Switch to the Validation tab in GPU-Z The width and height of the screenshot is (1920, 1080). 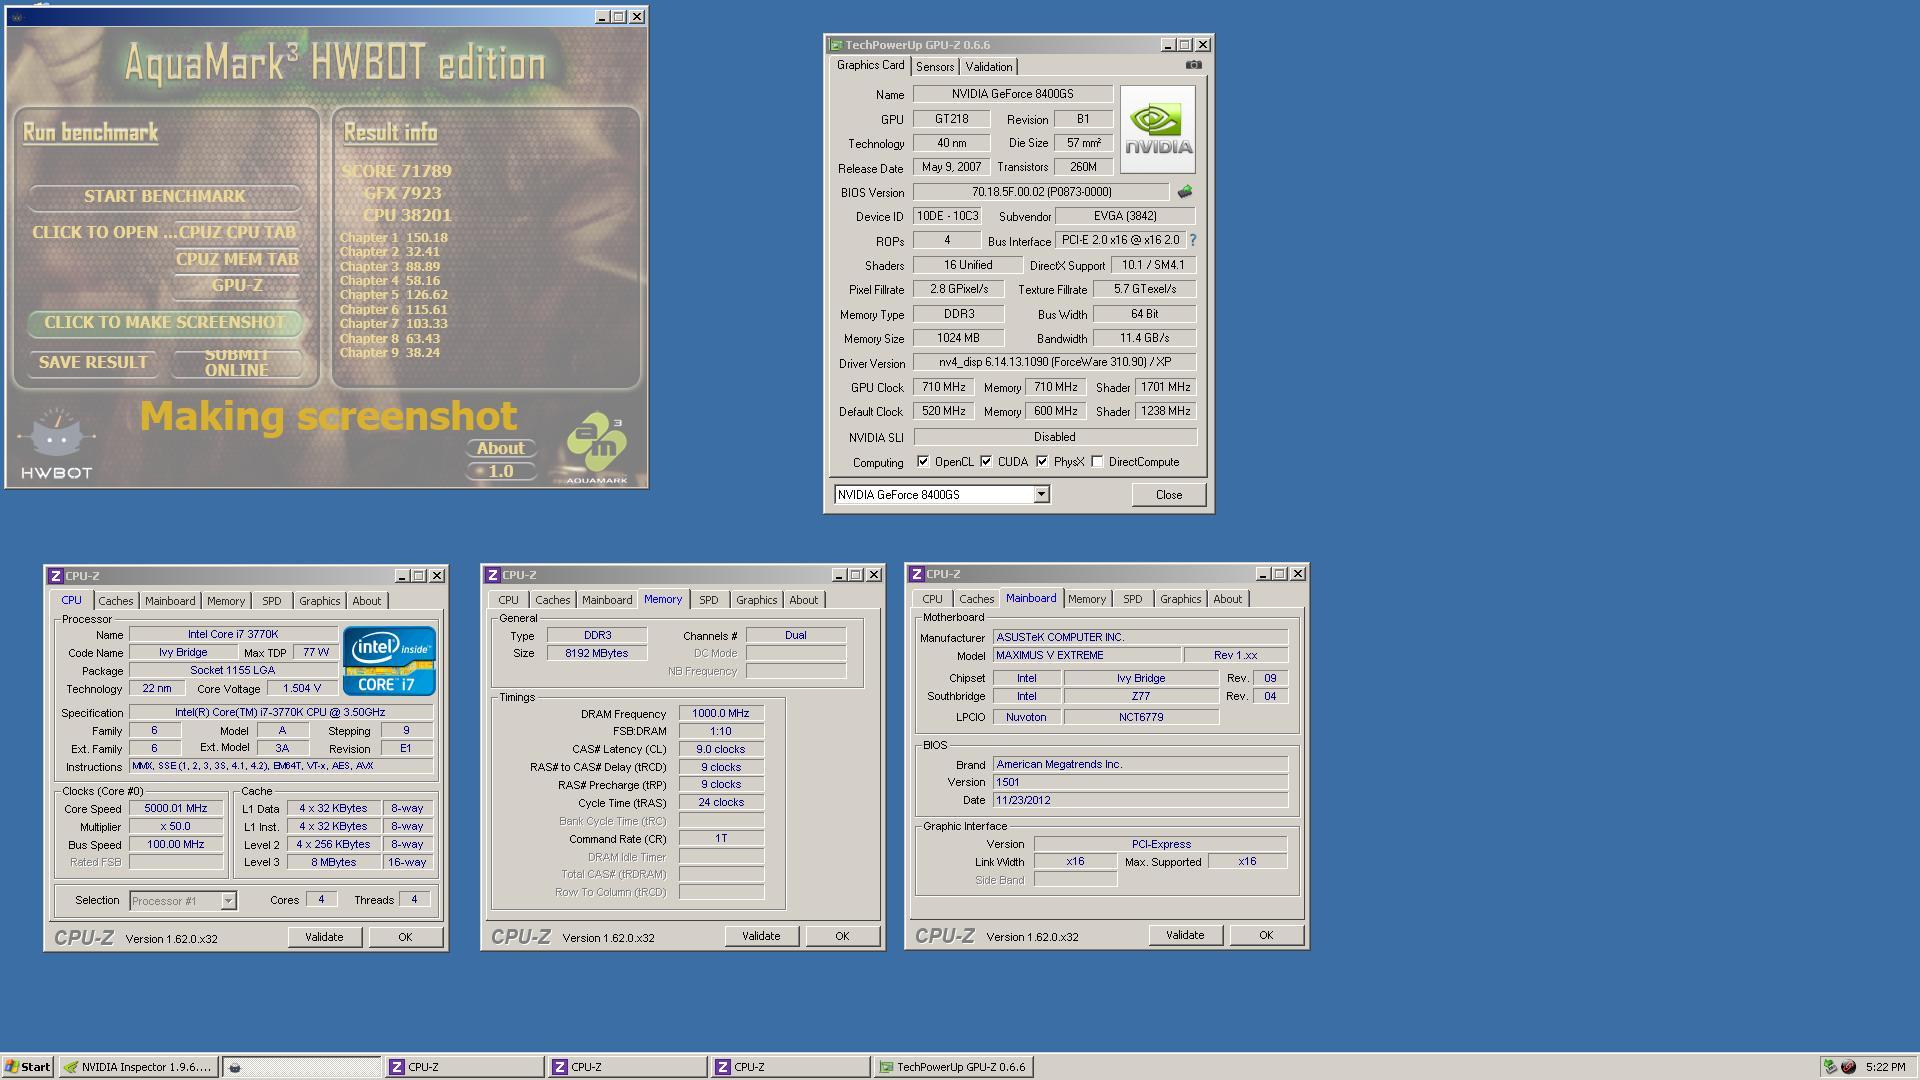point(989,67)
